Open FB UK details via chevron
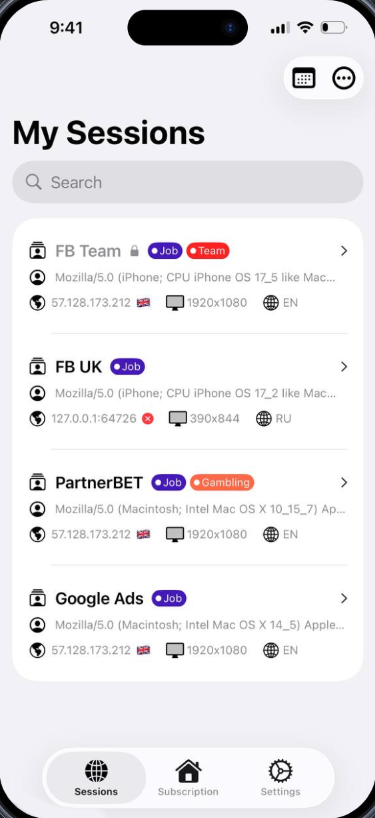The height and width of the screenshot is (818, 375). coord(344,367)
